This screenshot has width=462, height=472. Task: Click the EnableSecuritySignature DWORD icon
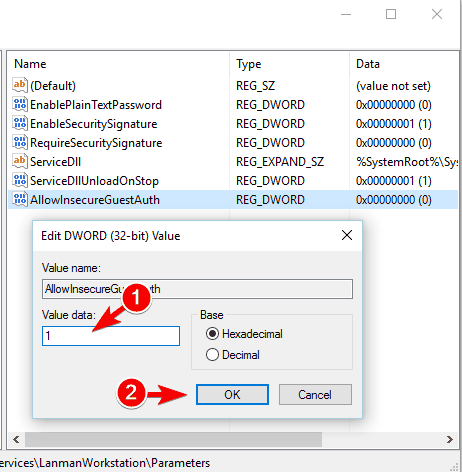(20, 123)
